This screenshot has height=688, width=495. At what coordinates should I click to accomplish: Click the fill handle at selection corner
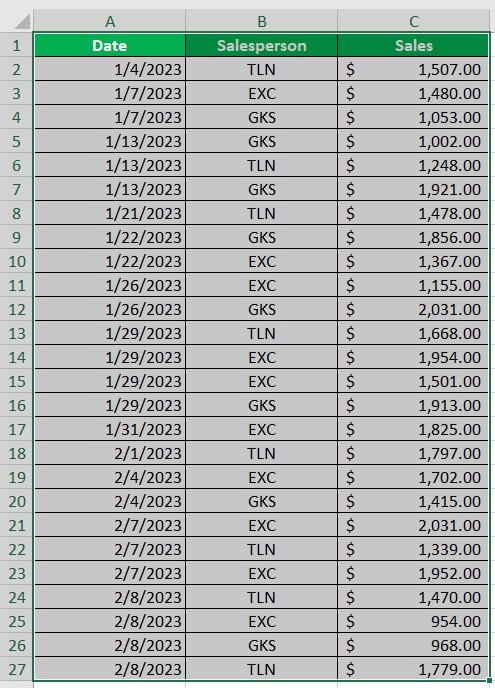[490, 681]
